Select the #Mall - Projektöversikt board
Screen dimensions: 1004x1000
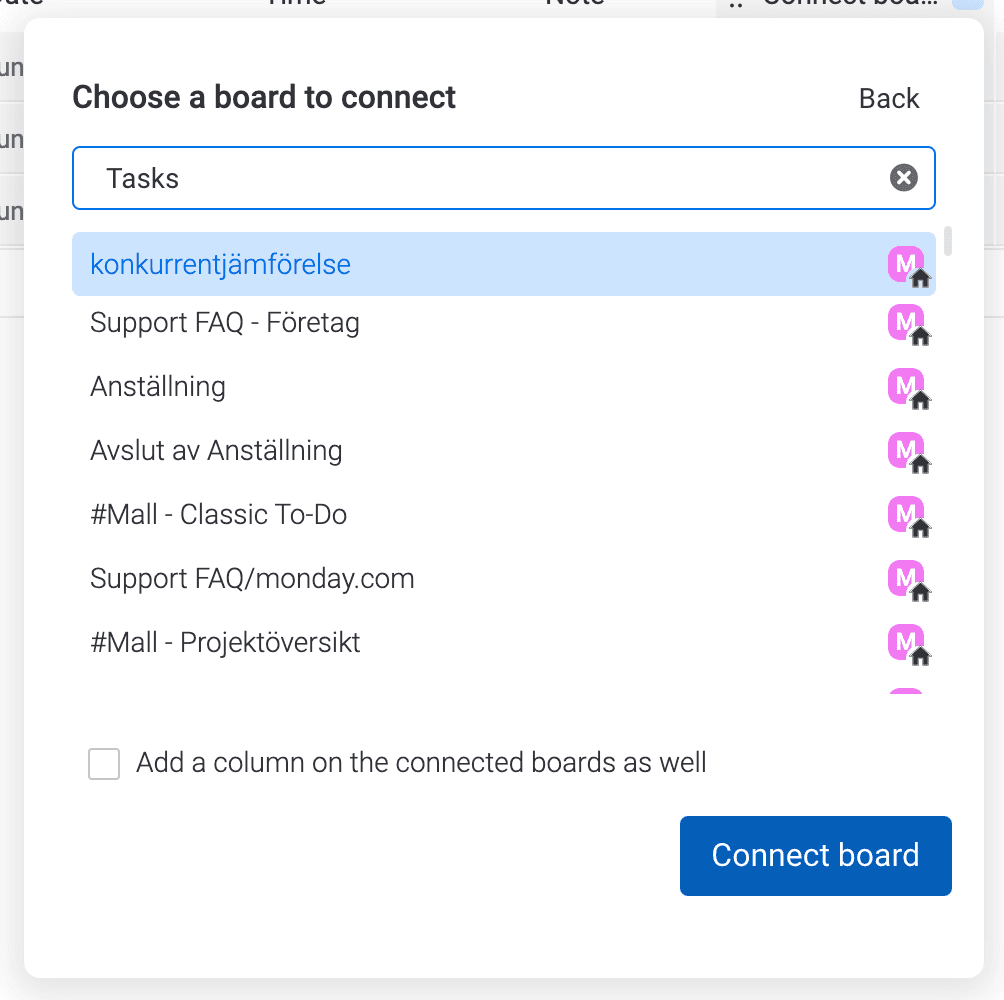(504, 643)
